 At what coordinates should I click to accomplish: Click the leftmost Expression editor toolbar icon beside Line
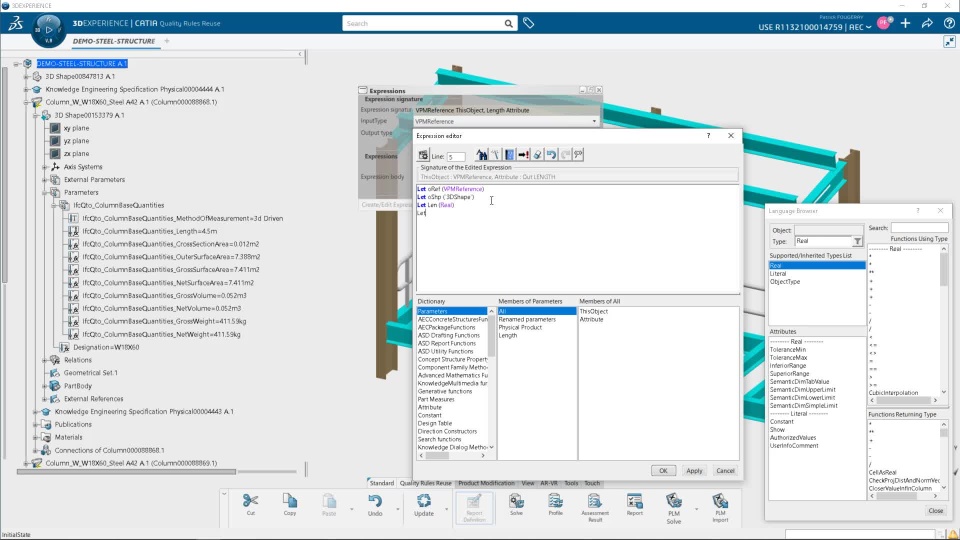point(423,156)
